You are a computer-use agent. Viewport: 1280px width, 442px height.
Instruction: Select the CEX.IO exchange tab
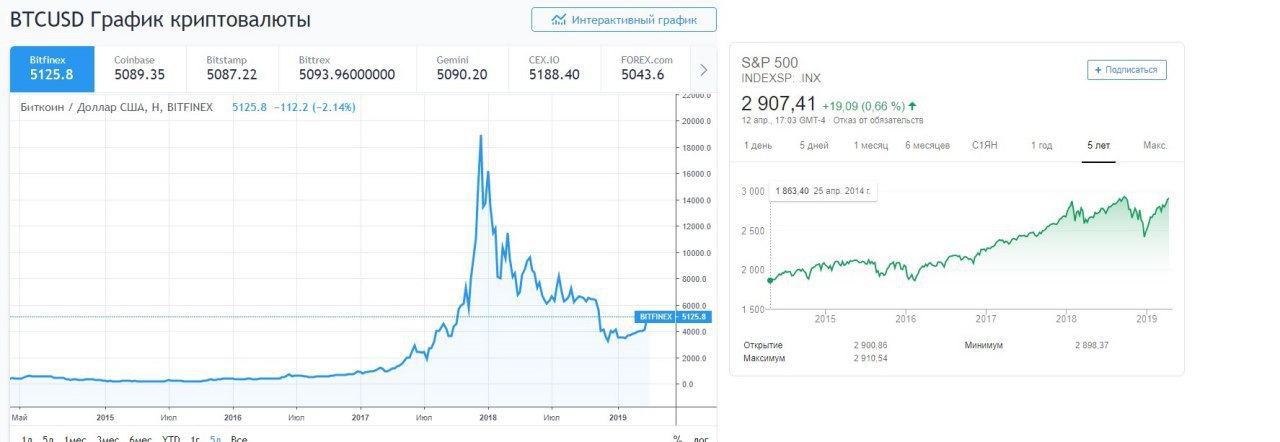554,68
